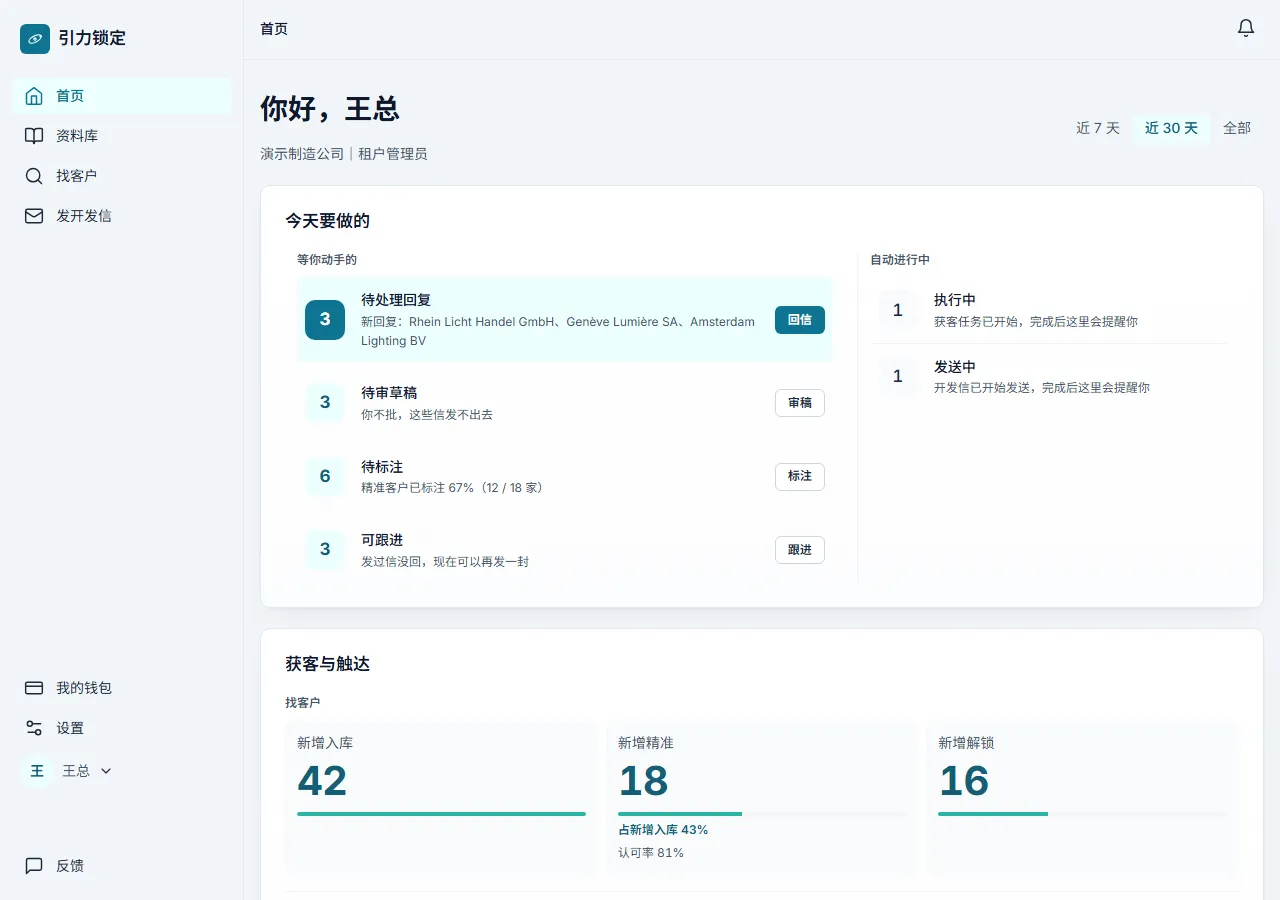The height and width of the screenshot is (900, 1280).
Task: Go to 找客户 in the sidebar
Action: [122, 176]
